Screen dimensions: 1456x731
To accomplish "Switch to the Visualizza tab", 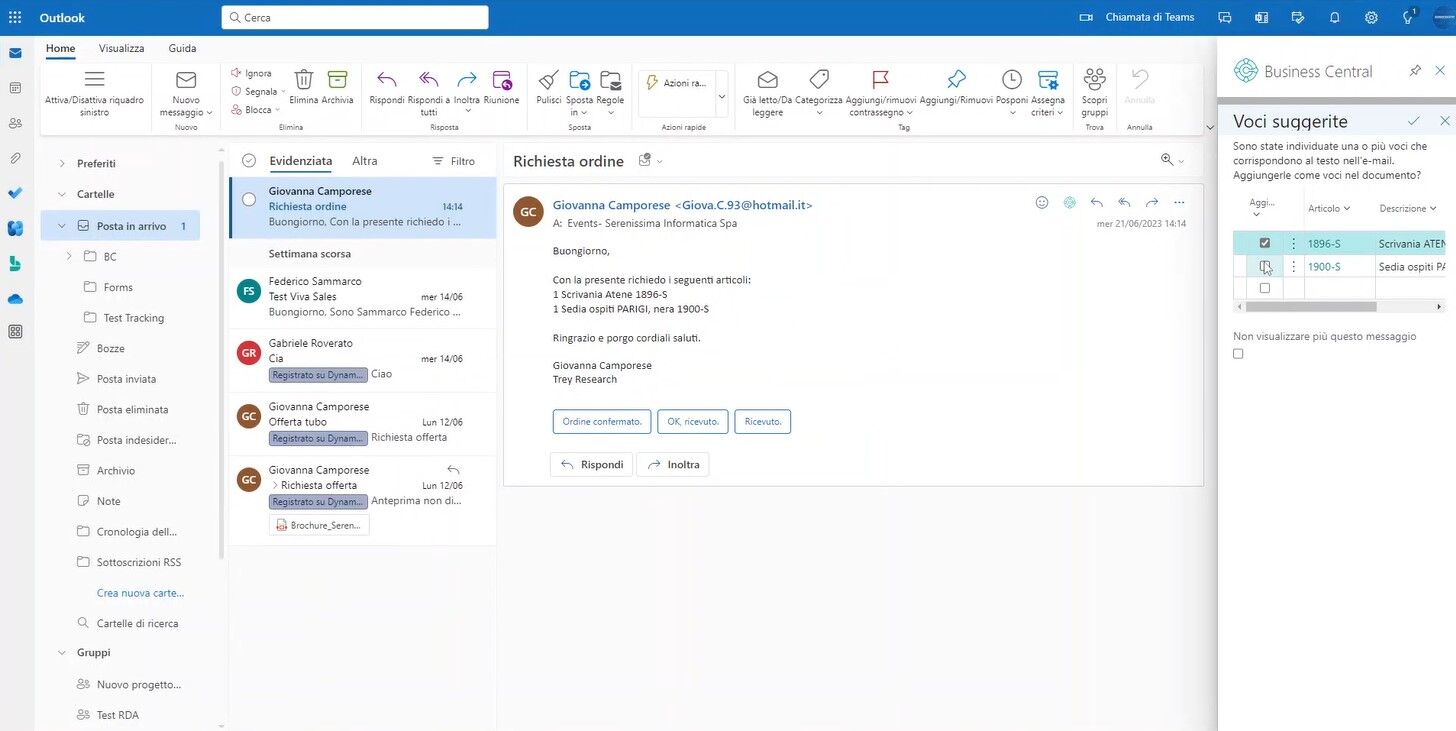I will (x=121, y=47).
